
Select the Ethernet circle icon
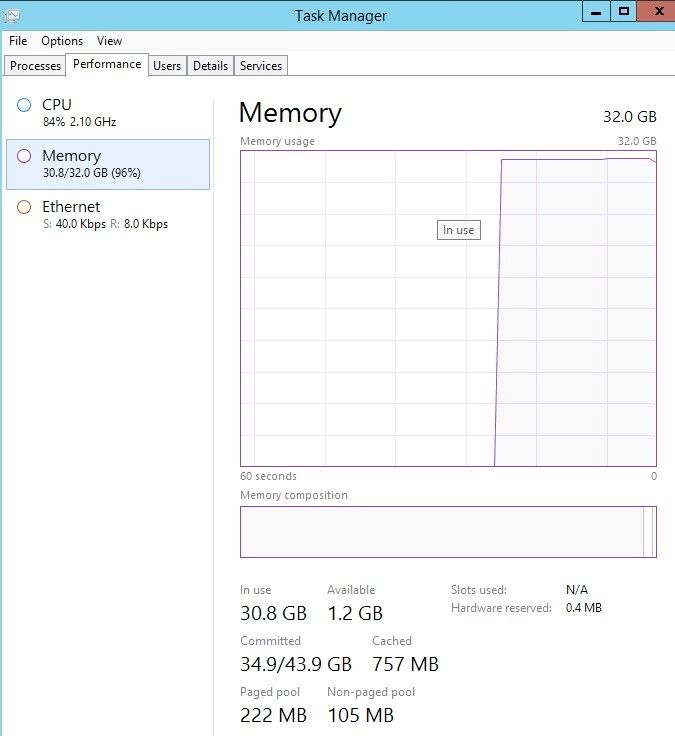click(24, 207)
